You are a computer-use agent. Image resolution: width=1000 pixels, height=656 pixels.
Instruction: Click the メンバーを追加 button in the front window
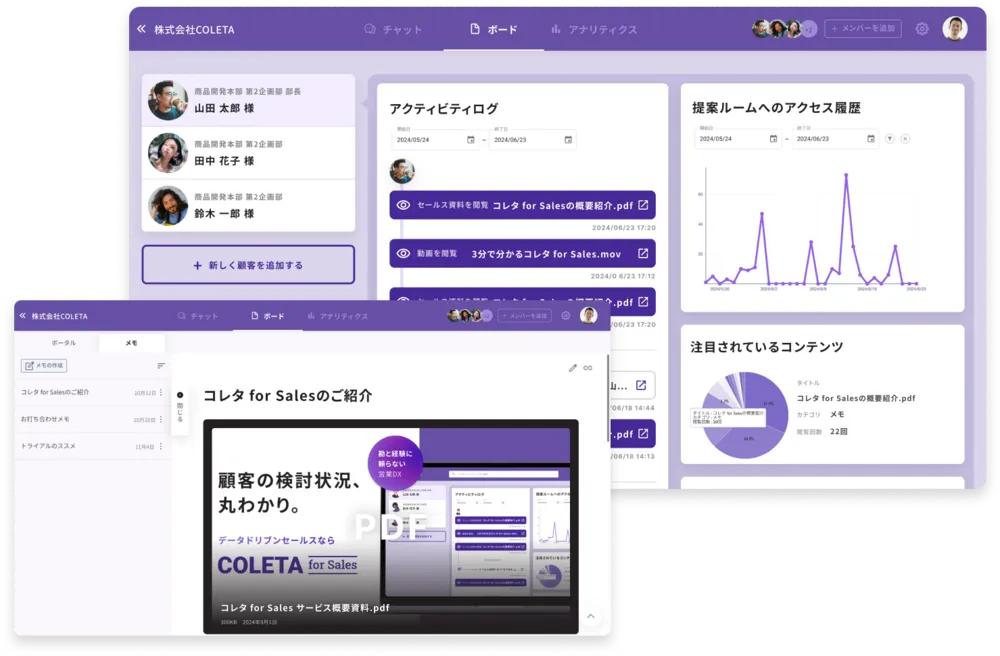tap(524, 316)
